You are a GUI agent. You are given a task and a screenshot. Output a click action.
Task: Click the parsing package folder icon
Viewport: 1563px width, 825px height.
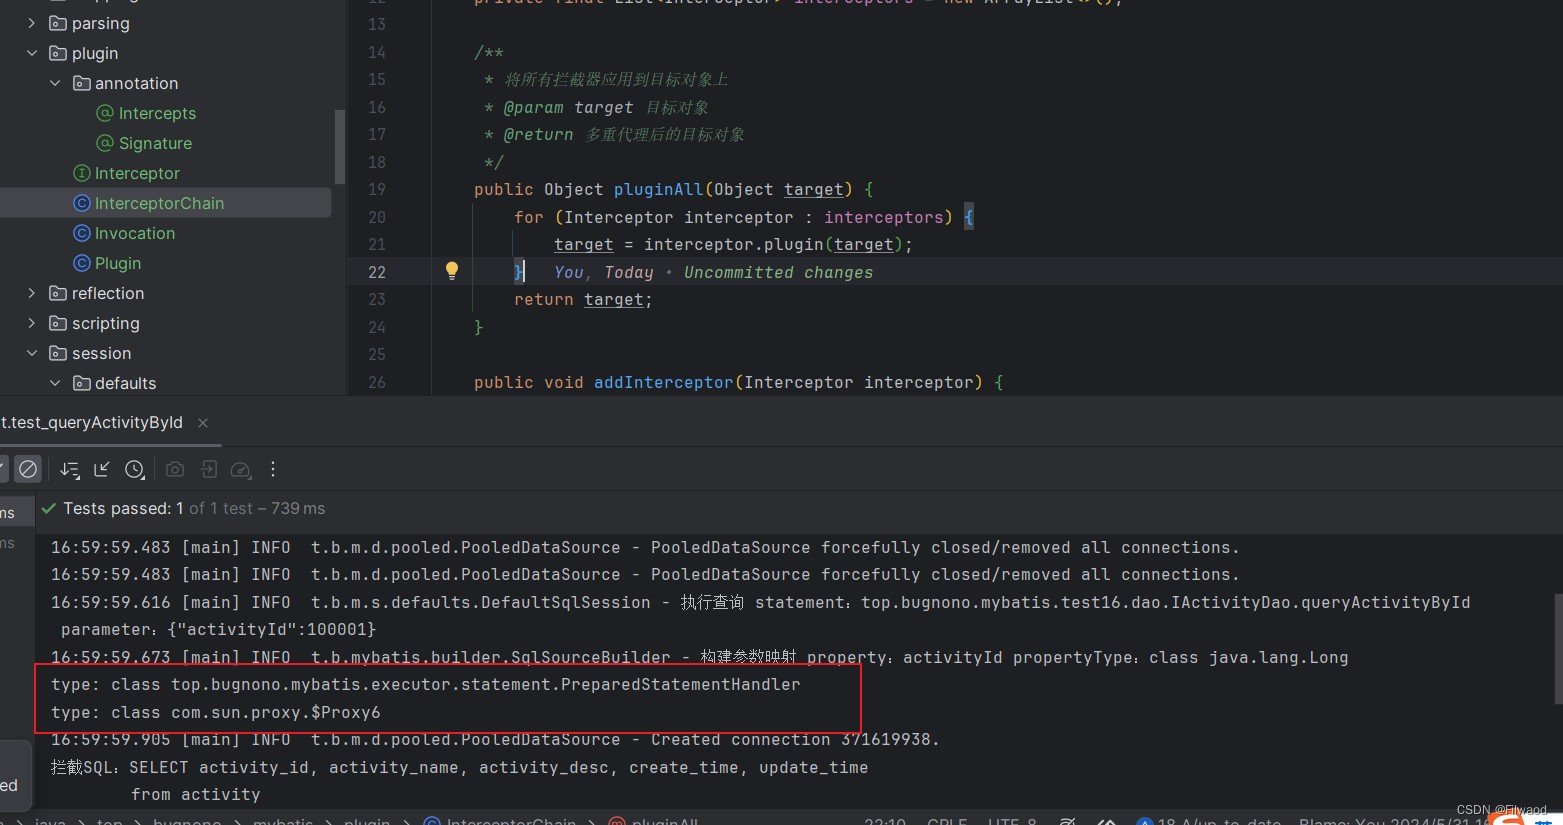point(58,23)
